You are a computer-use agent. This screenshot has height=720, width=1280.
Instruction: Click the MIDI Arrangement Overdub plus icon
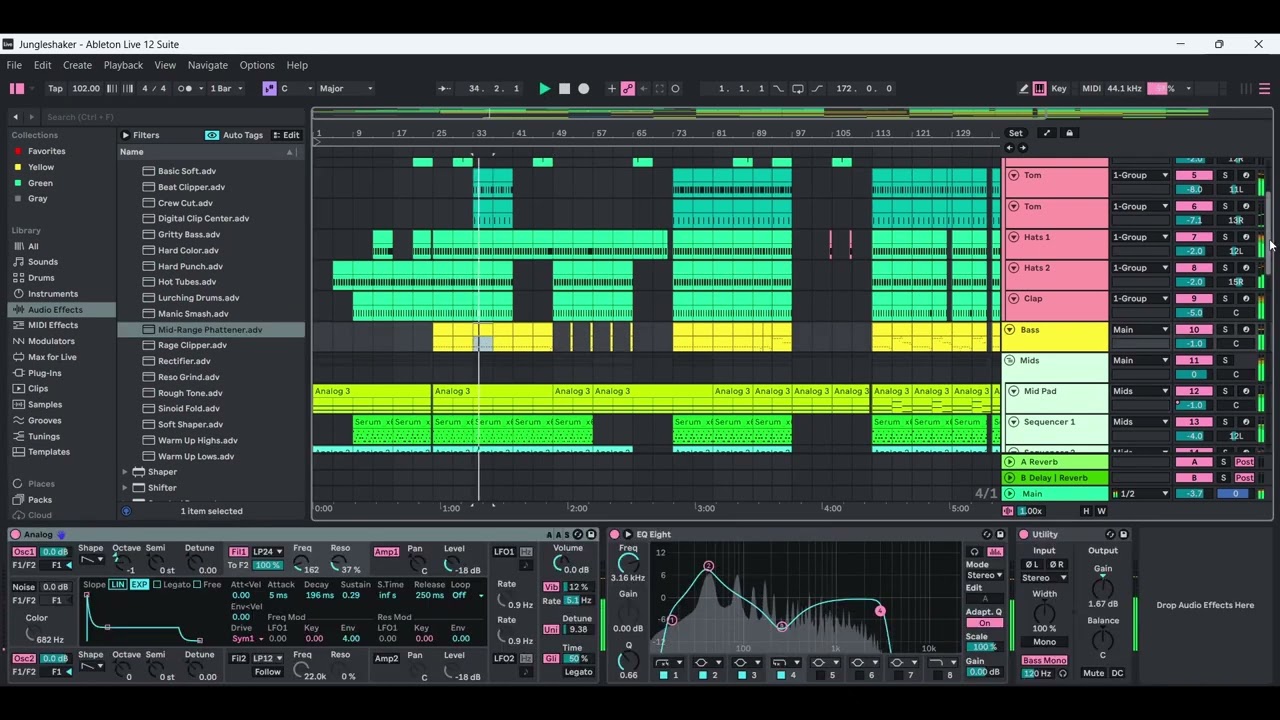612,89
